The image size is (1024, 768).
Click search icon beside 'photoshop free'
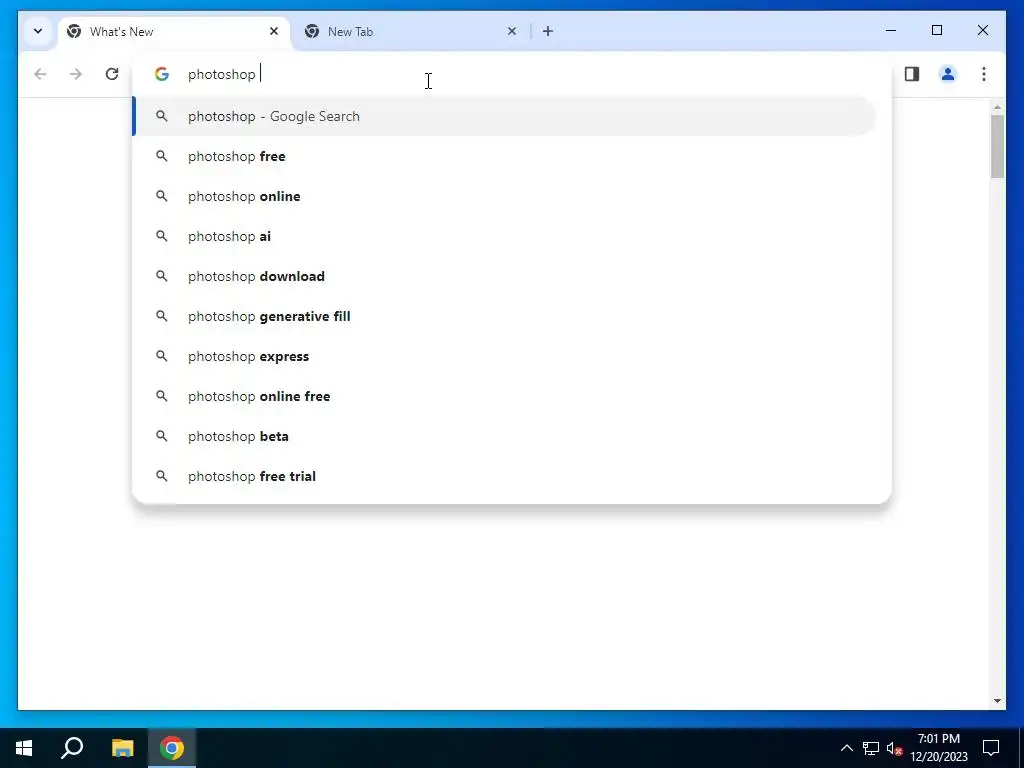[161, 156]
